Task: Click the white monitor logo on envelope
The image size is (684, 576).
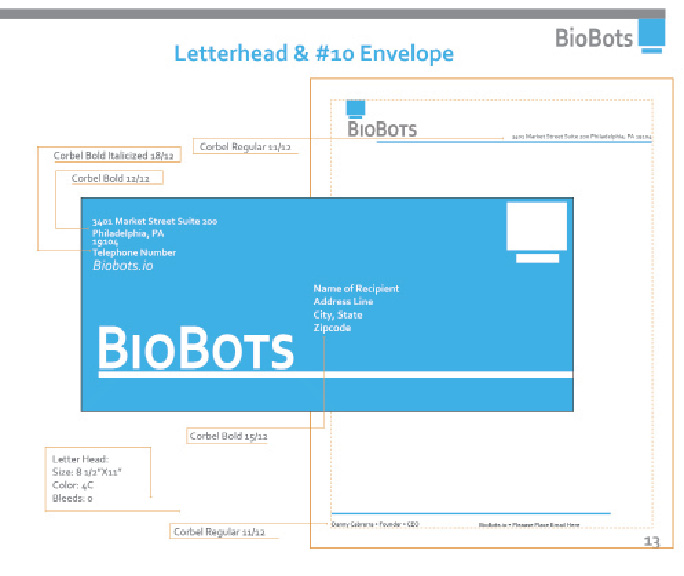Action: pos(537,232)
